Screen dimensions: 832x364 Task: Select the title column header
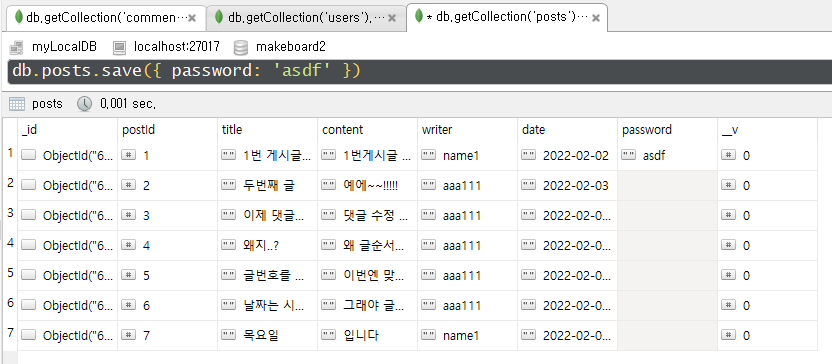267,129
